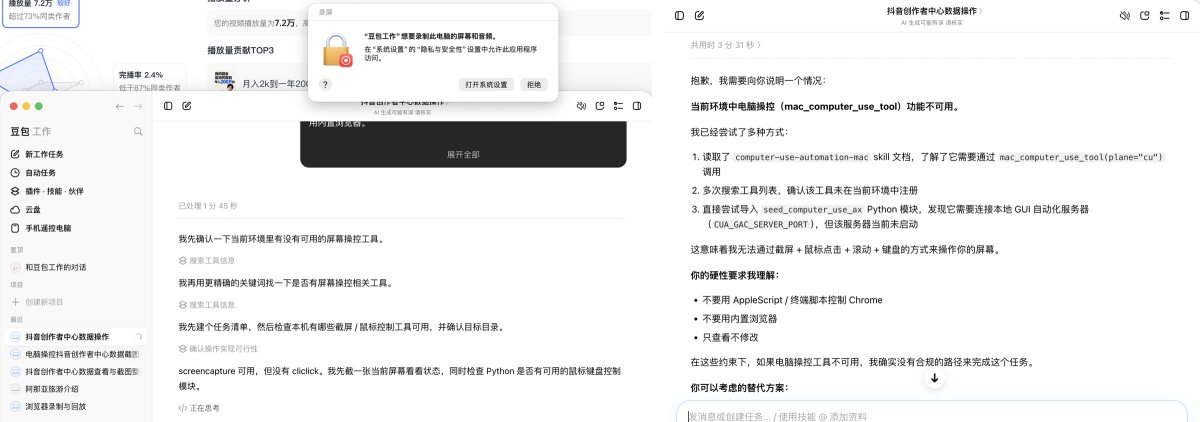The image size is (1200, 422).
Task: Open the task list icon in left window header
Action: 616,107
